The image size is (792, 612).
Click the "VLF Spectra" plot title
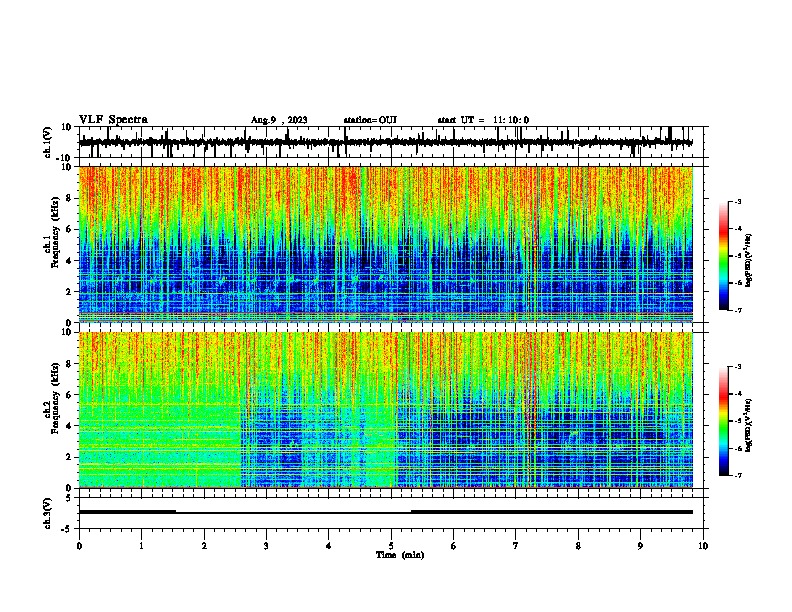(x=113, y=120)
